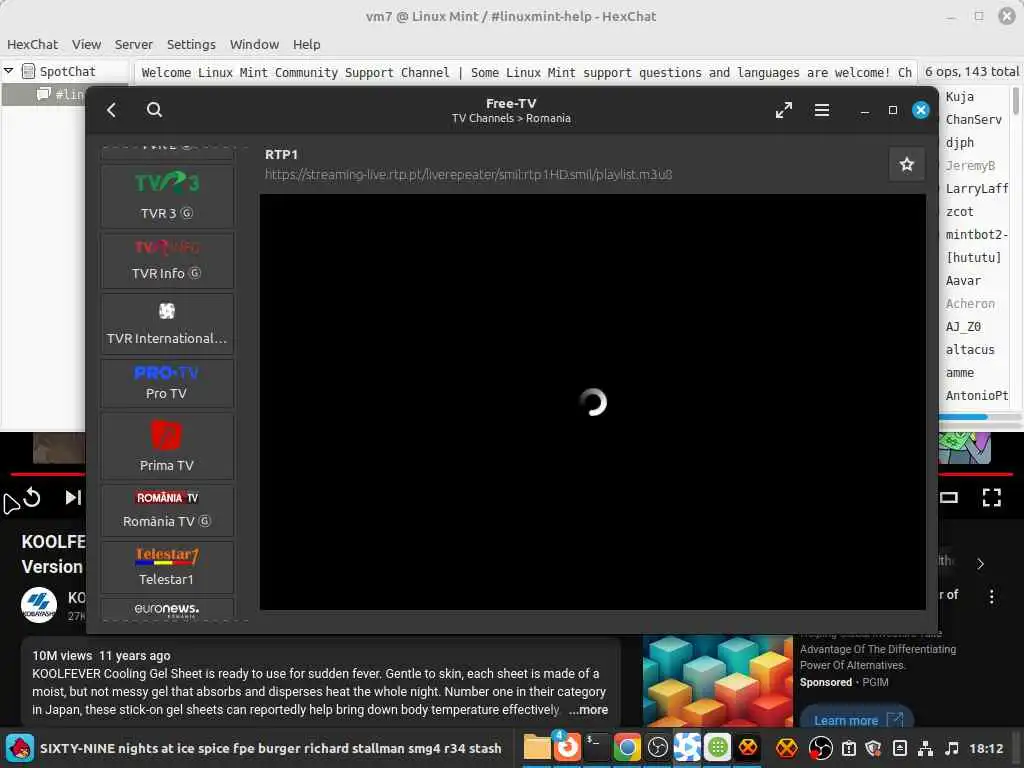
Task: Open the network connections tray icon
Action: (x=925, y=748)
